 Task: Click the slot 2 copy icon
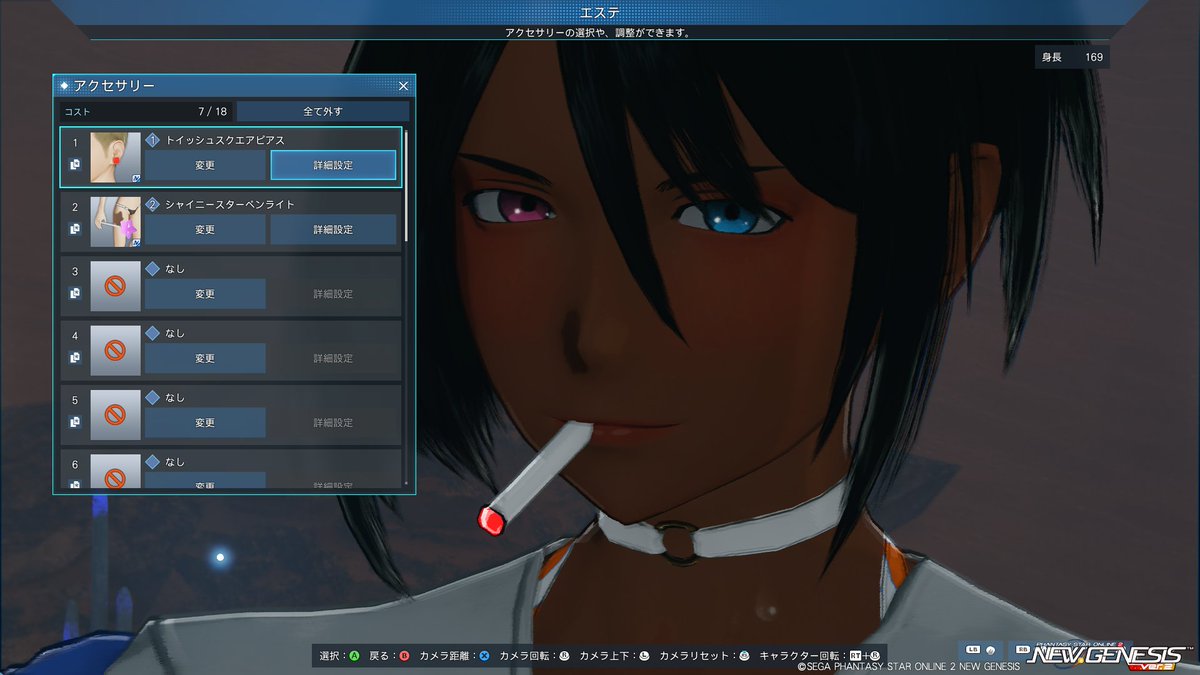pyautogui.click(x=75, y=229)
